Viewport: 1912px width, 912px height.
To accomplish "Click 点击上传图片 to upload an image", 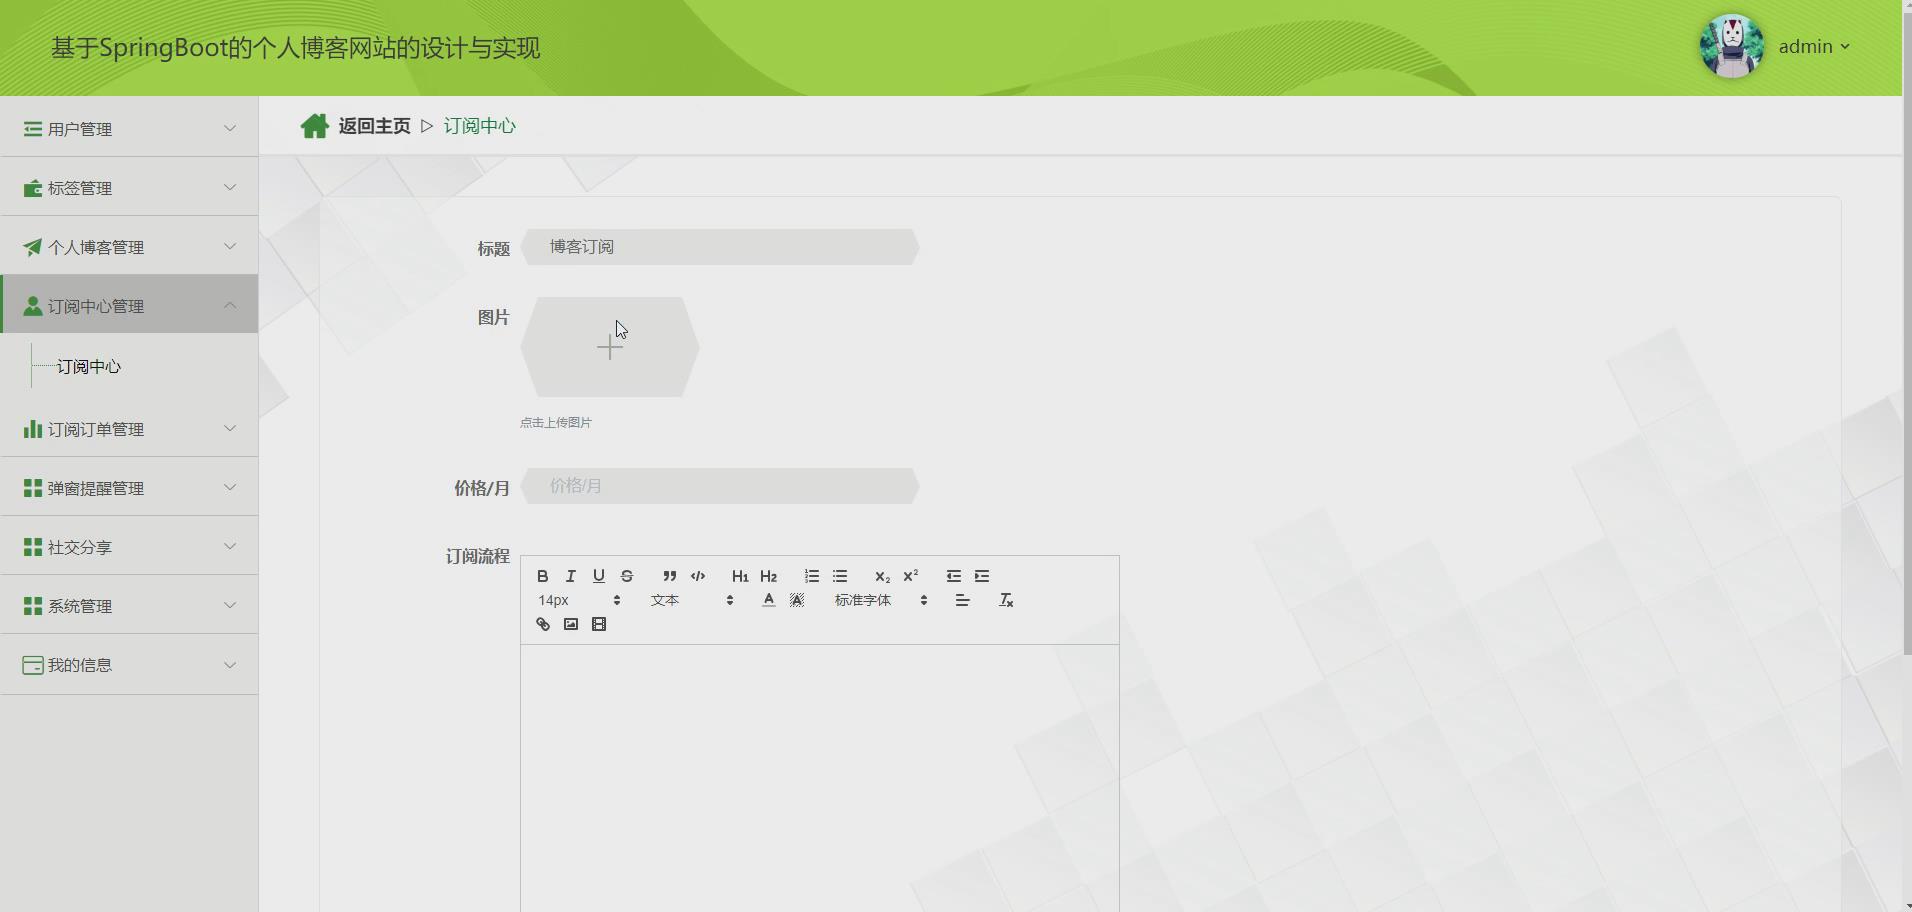I will (555, 422).
